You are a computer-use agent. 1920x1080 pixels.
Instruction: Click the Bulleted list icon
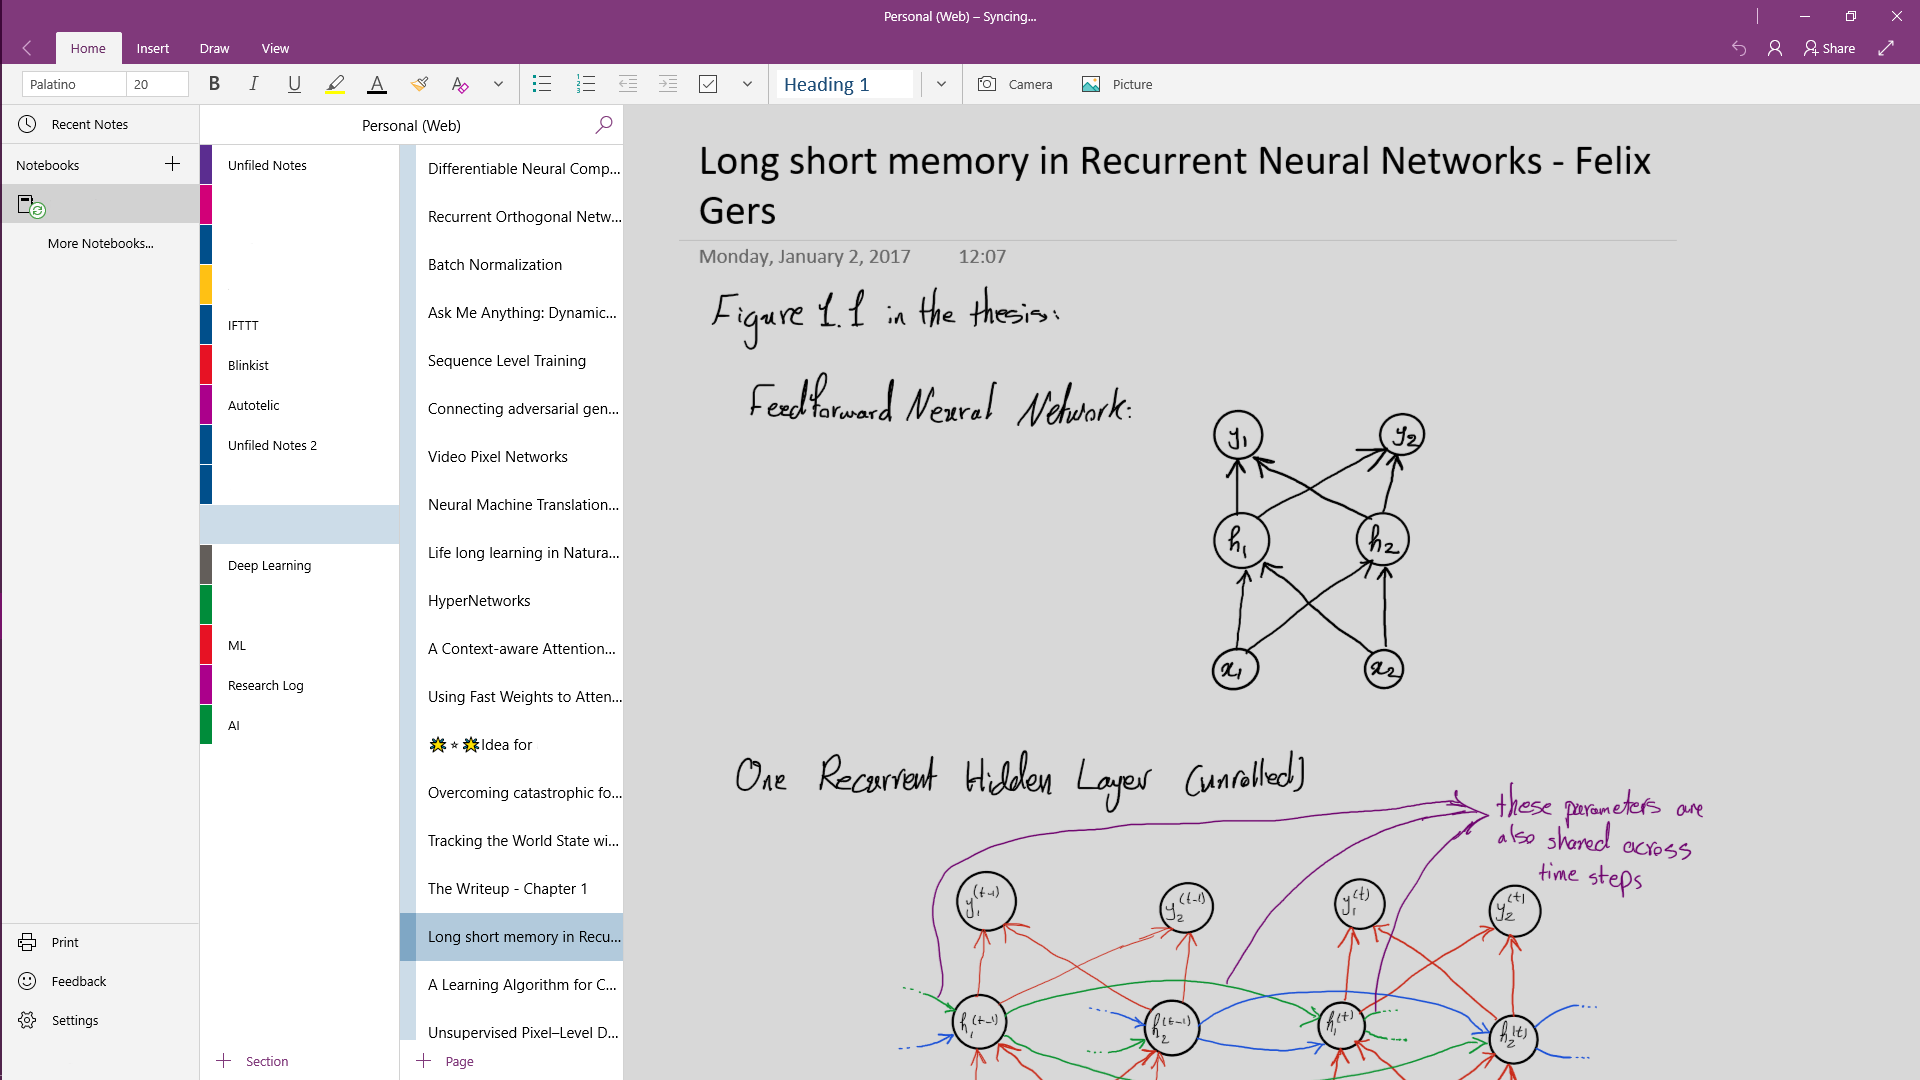[x=542, y=84]
